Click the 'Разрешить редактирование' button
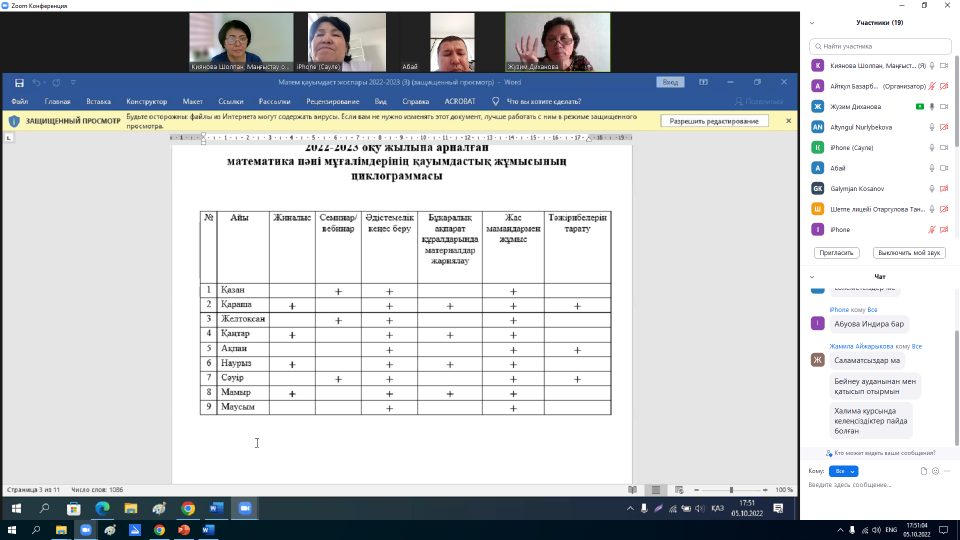 [x=713, y=121]
